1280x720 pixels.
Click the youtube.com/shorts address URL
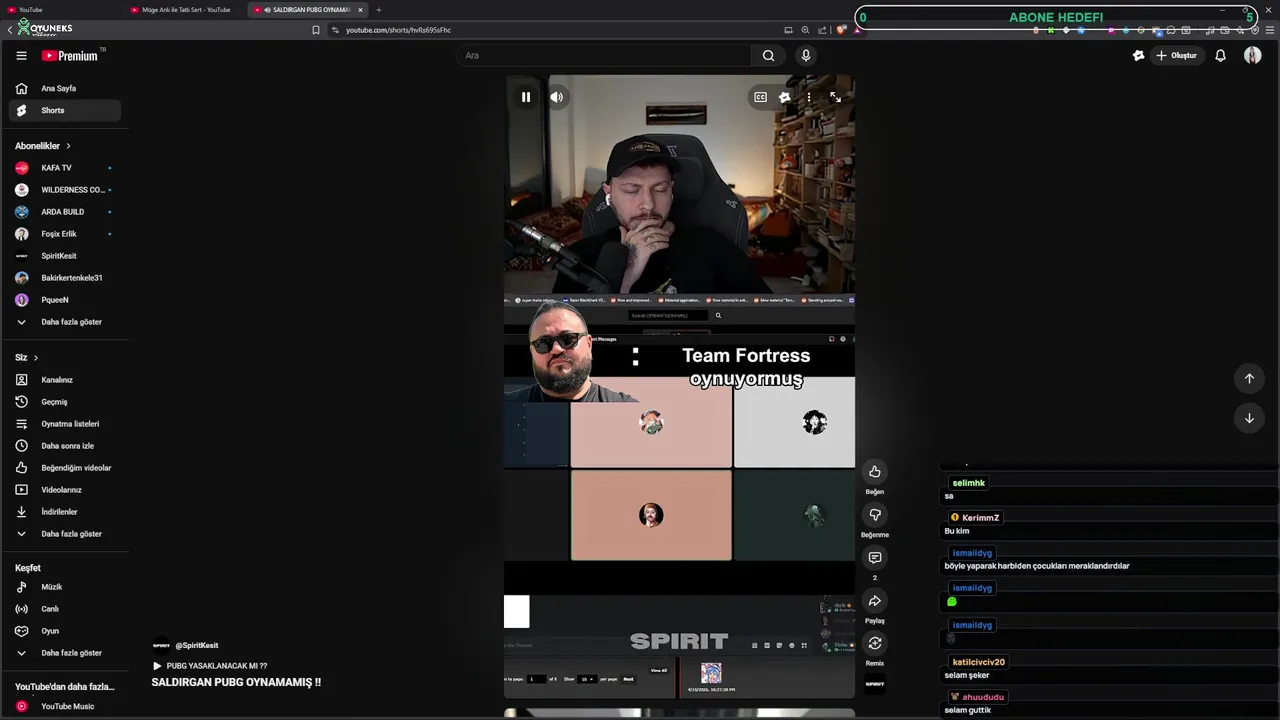click(x=398, y=30)
